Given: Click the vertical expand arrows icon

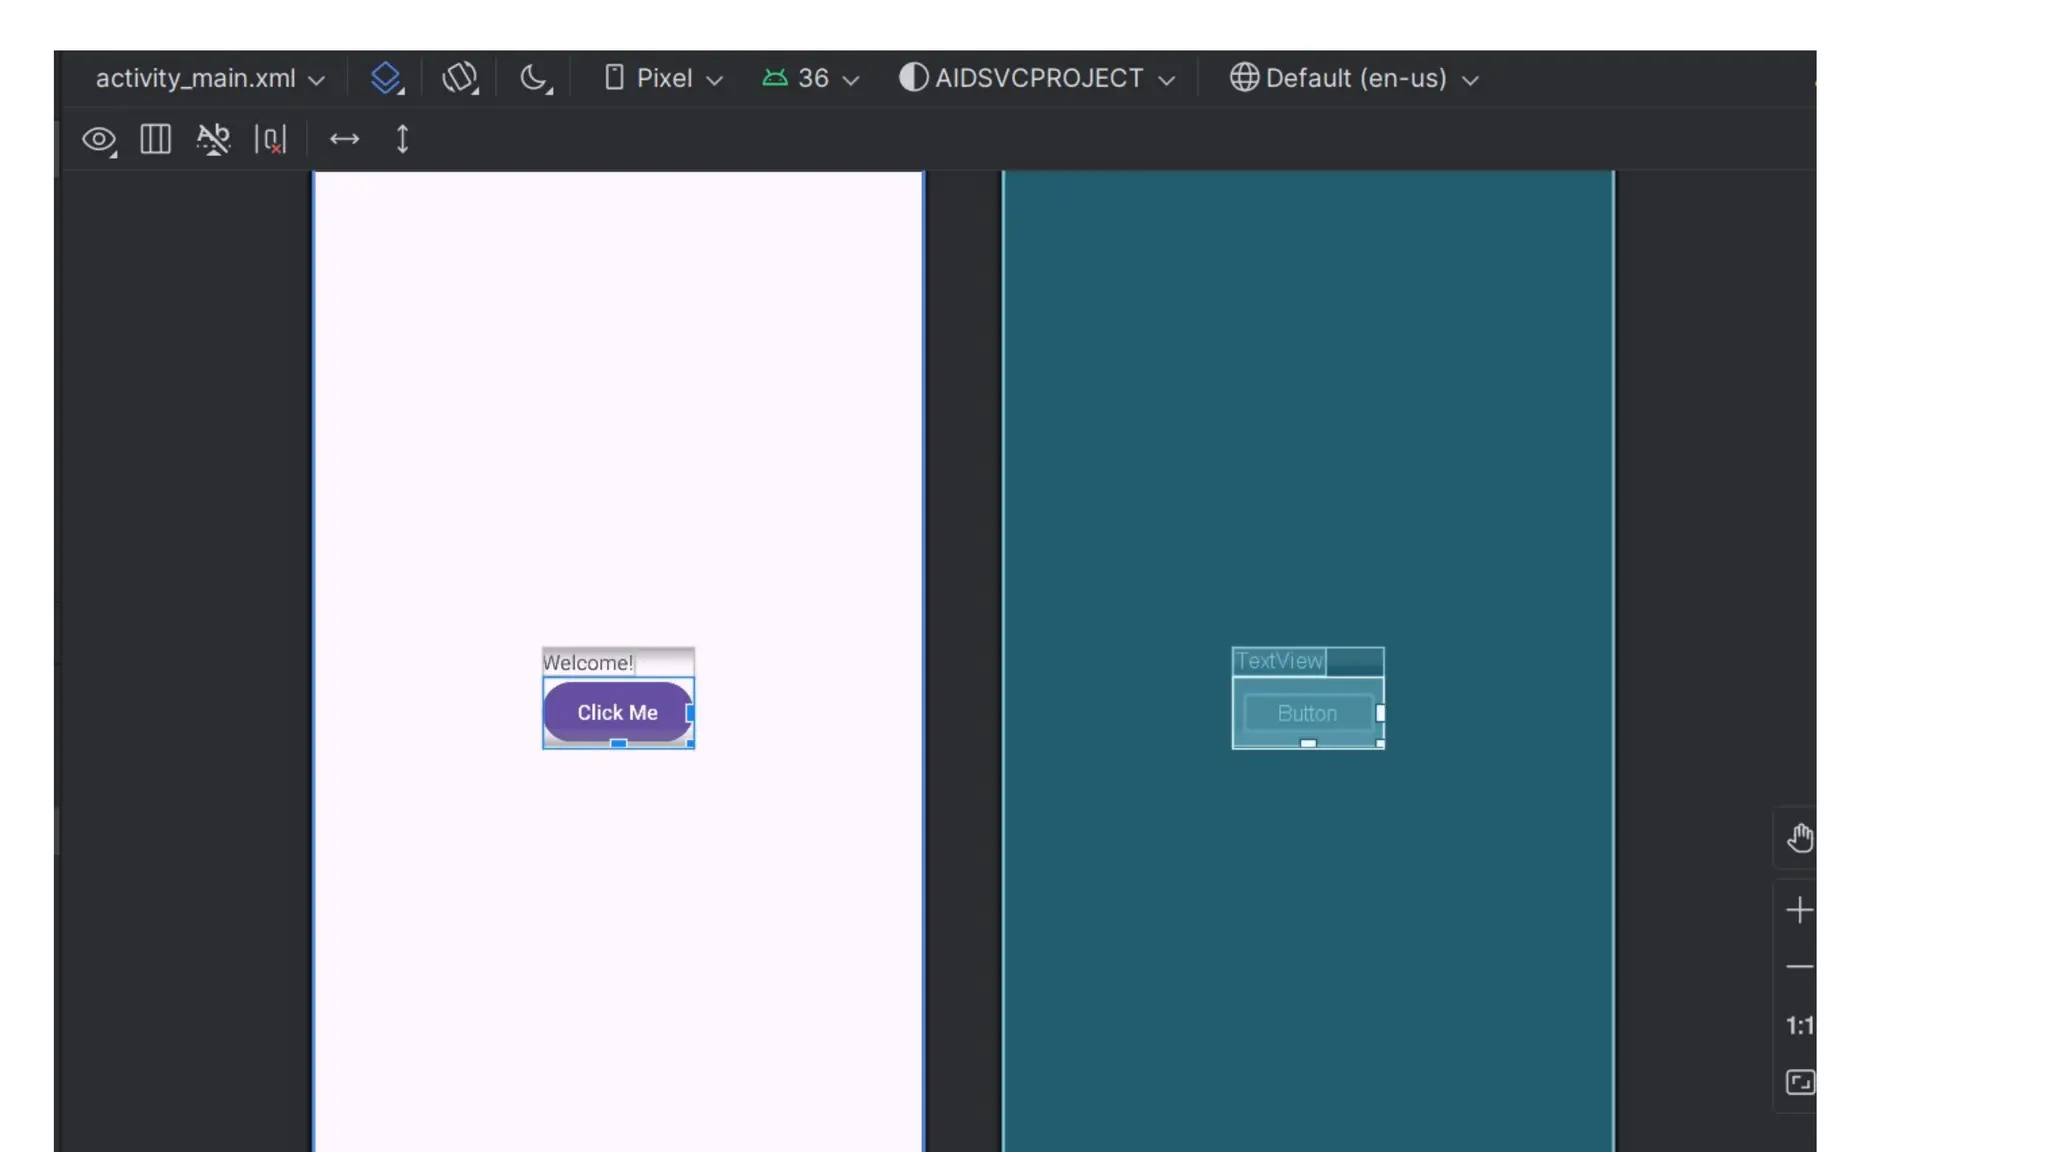Looking at the screenshot, I should click(402, 139).
